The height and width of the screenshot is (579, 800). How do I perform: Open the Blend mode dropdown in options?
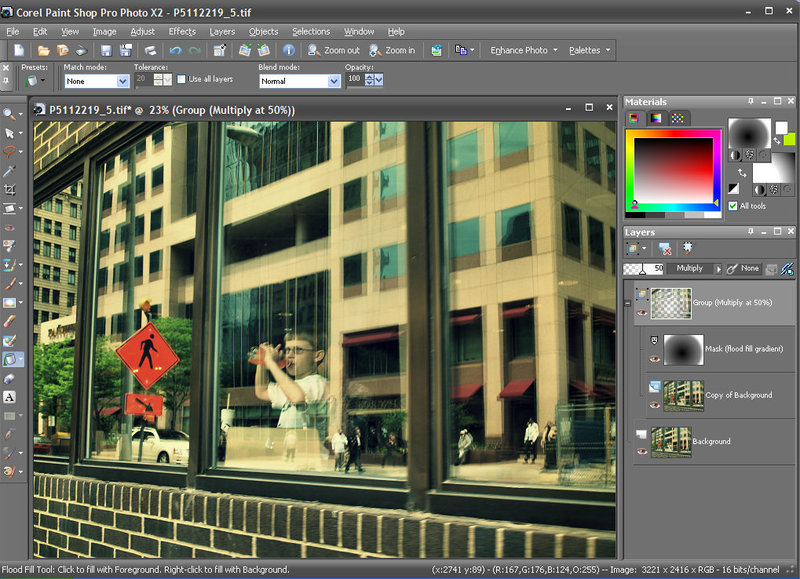(x=334, y=81)
